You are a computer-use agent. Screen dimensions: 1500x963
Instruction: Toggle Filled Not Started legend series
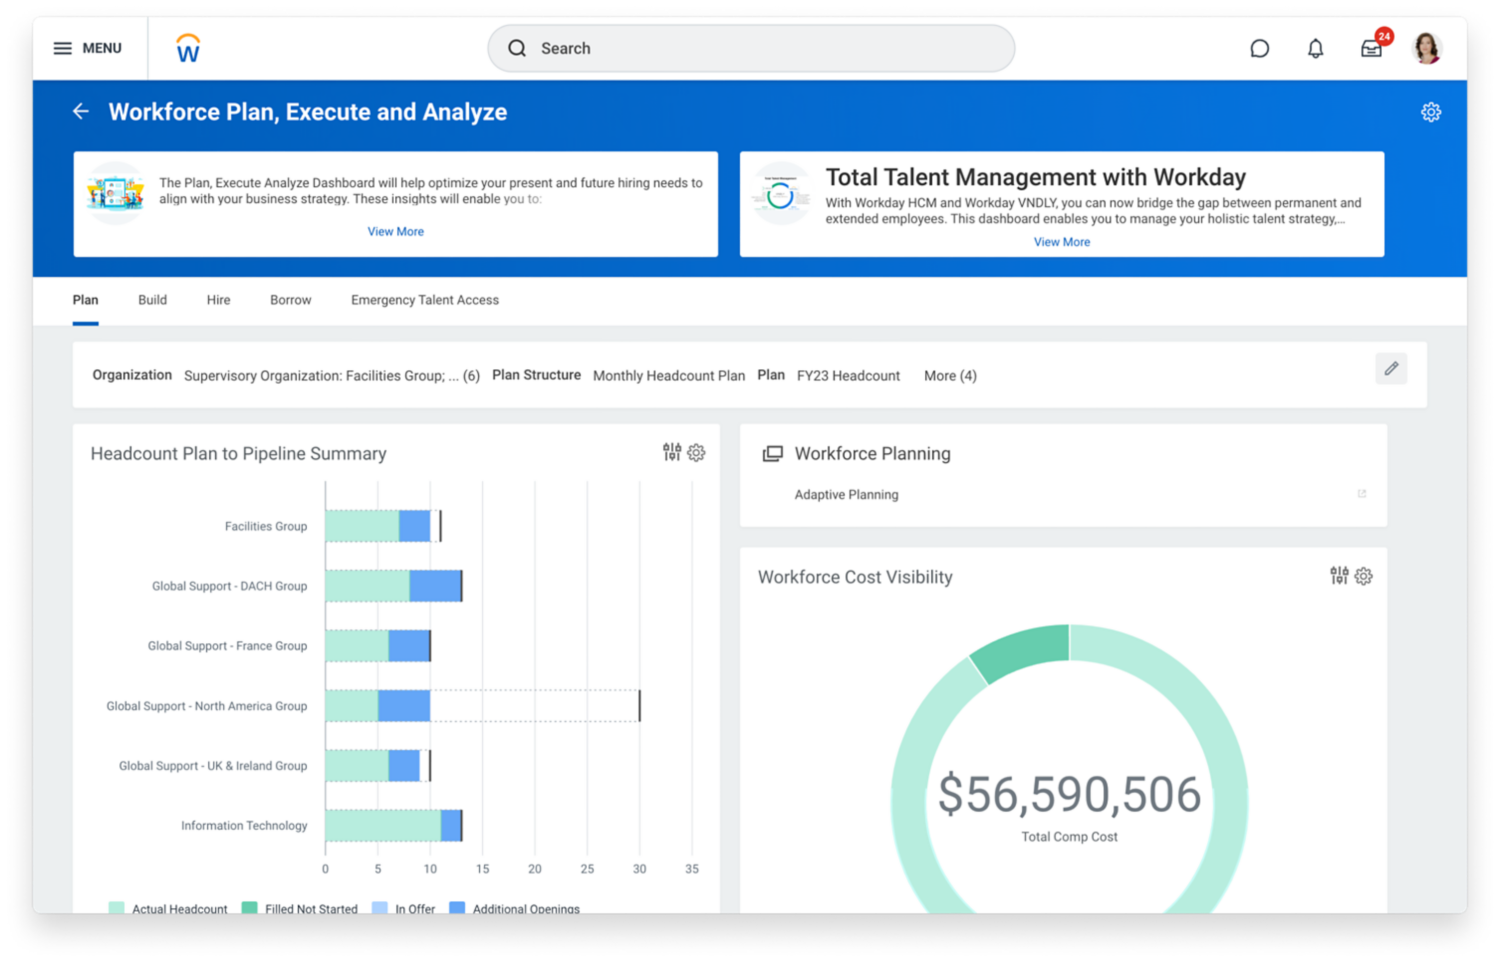tap(300, 908)
